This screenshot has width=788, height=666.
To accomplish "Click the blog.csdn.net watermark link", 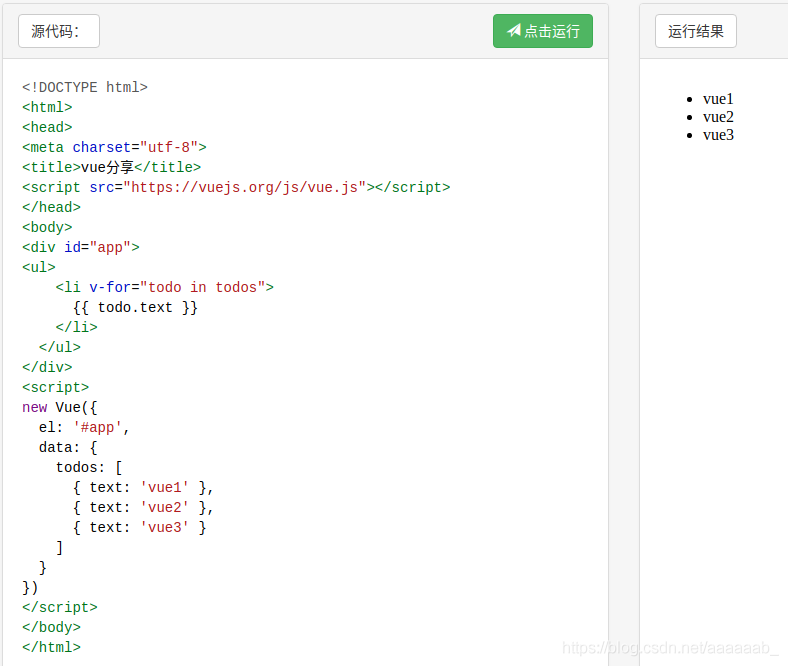I will tap(670, 648).
